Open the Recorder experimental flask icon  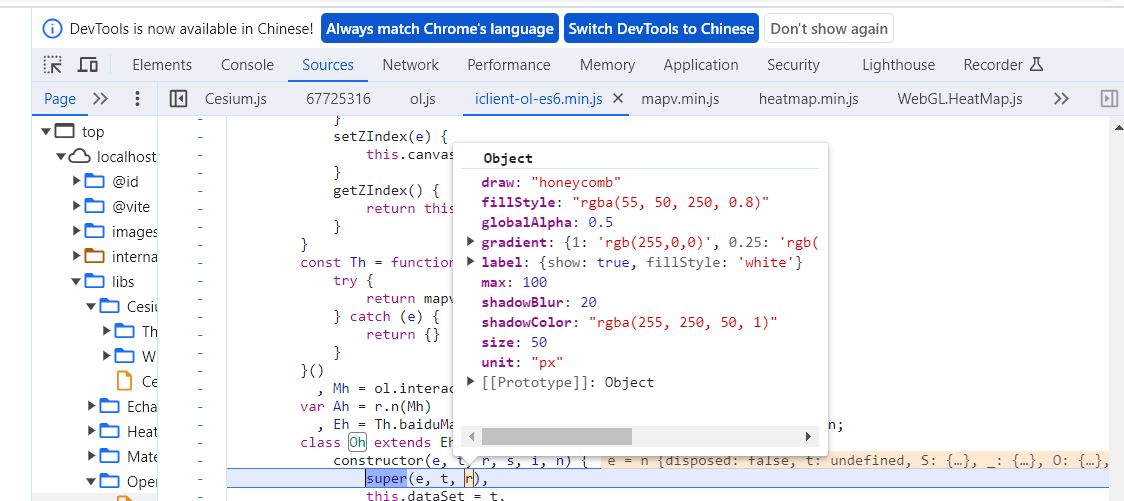(x=1035, y=65)
